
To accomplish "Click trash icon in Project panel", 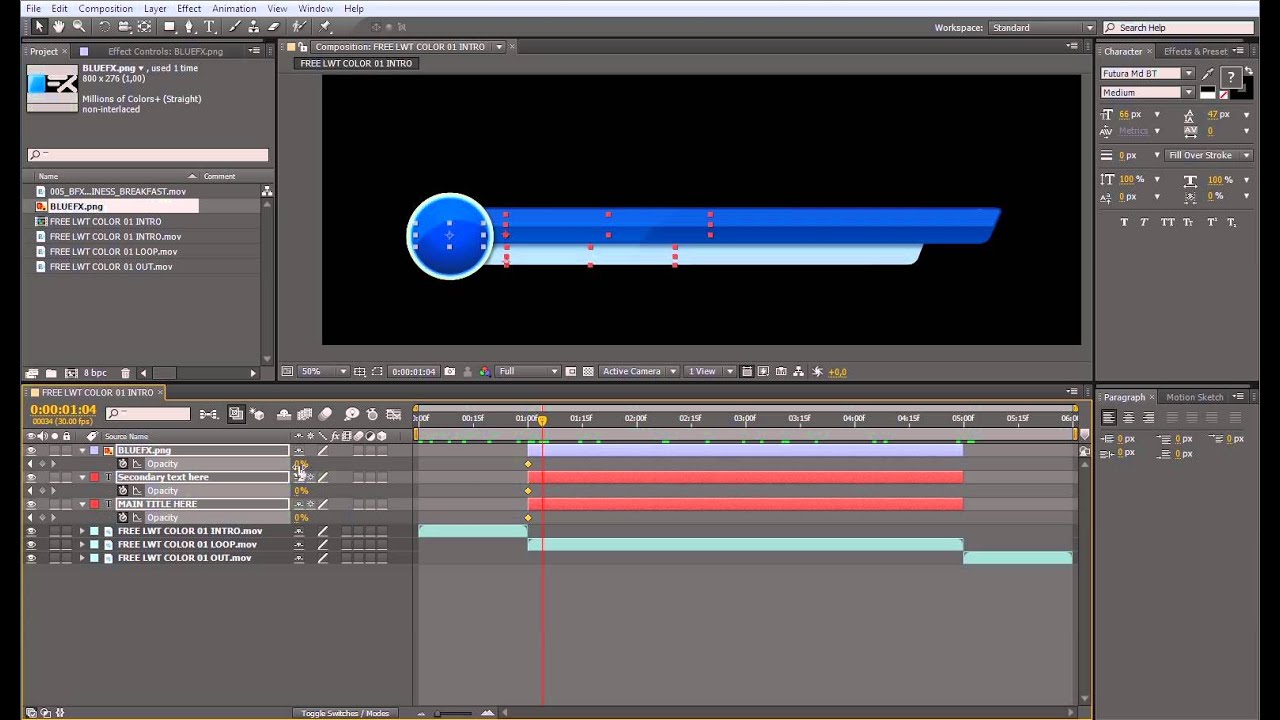I will click(x=125, y=373).
